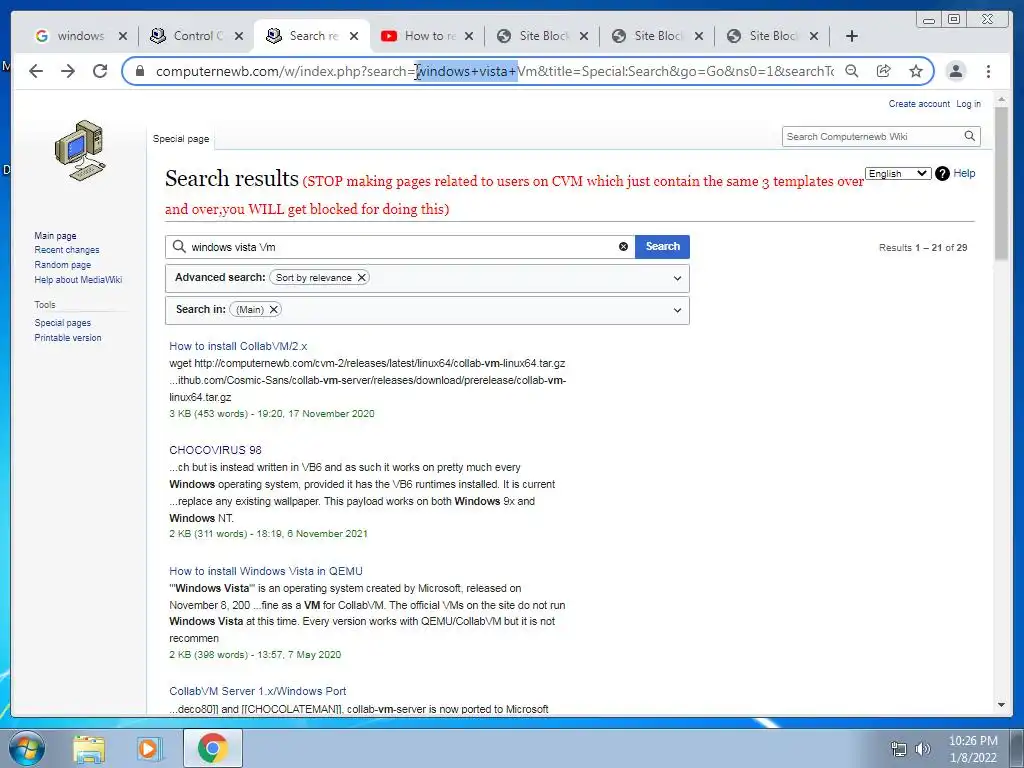Remove the 'Sort by relevance' filter chip
Image resolution: width=1024 pixels, height=768 pixels.
361,278
